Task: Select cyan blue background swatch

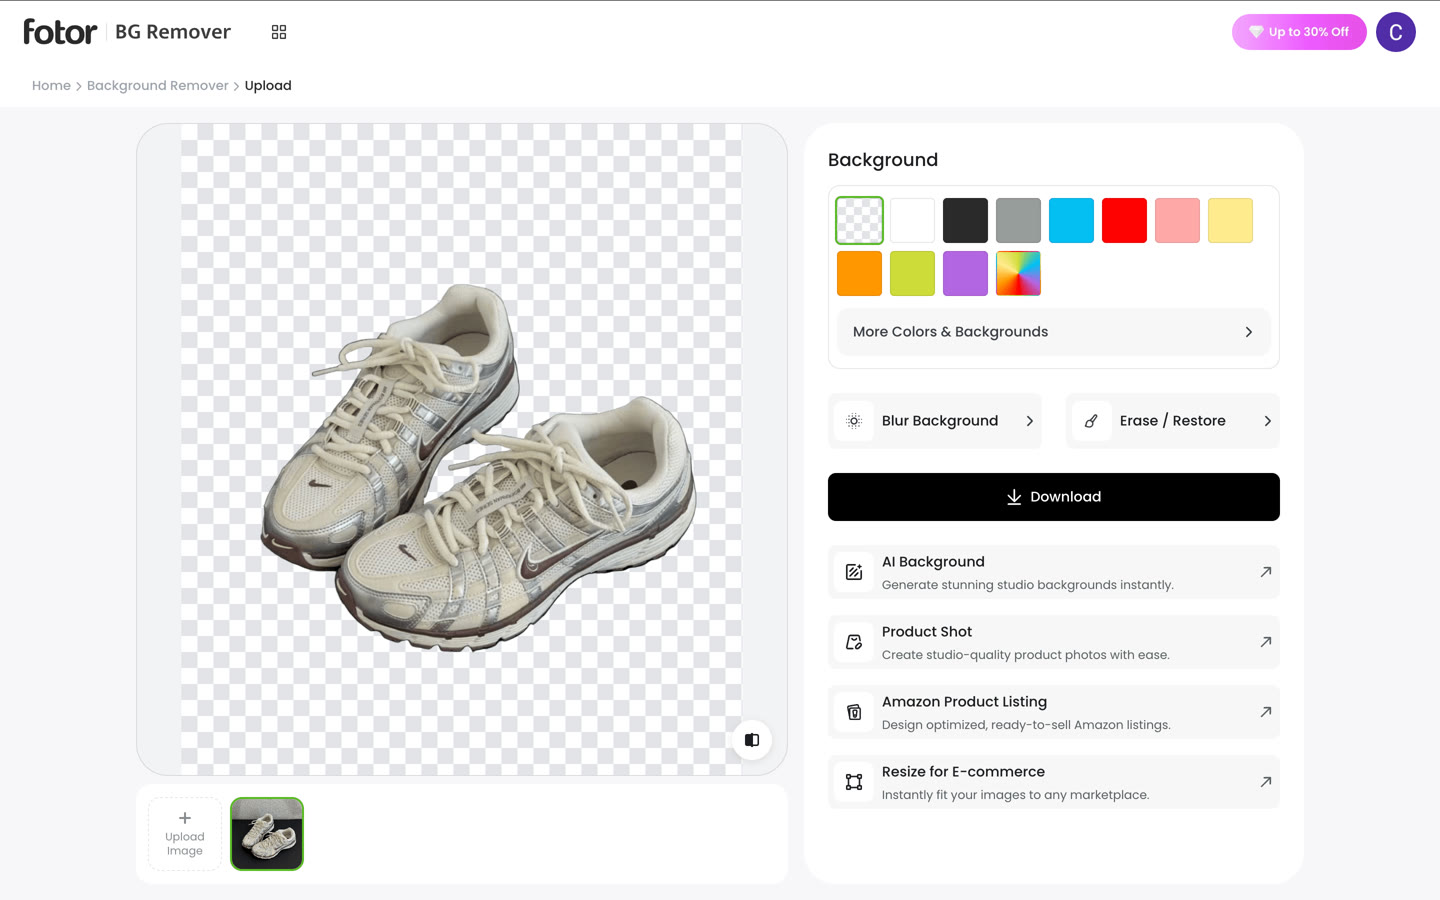Action: 1071,220
